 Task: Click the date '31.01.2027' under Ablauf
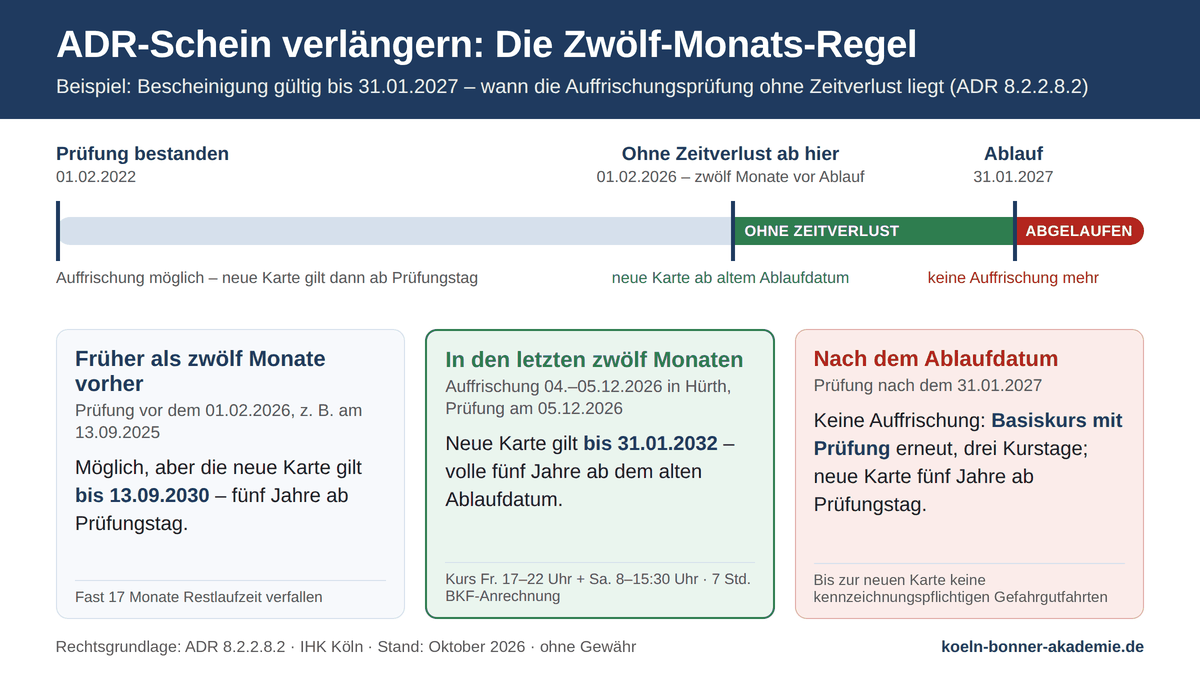[x=1013, y=176]
